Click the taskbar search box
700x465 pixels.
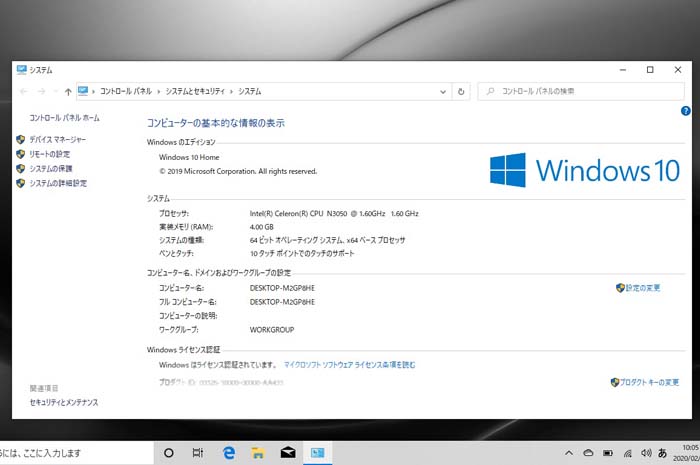[x=76, y=453]
